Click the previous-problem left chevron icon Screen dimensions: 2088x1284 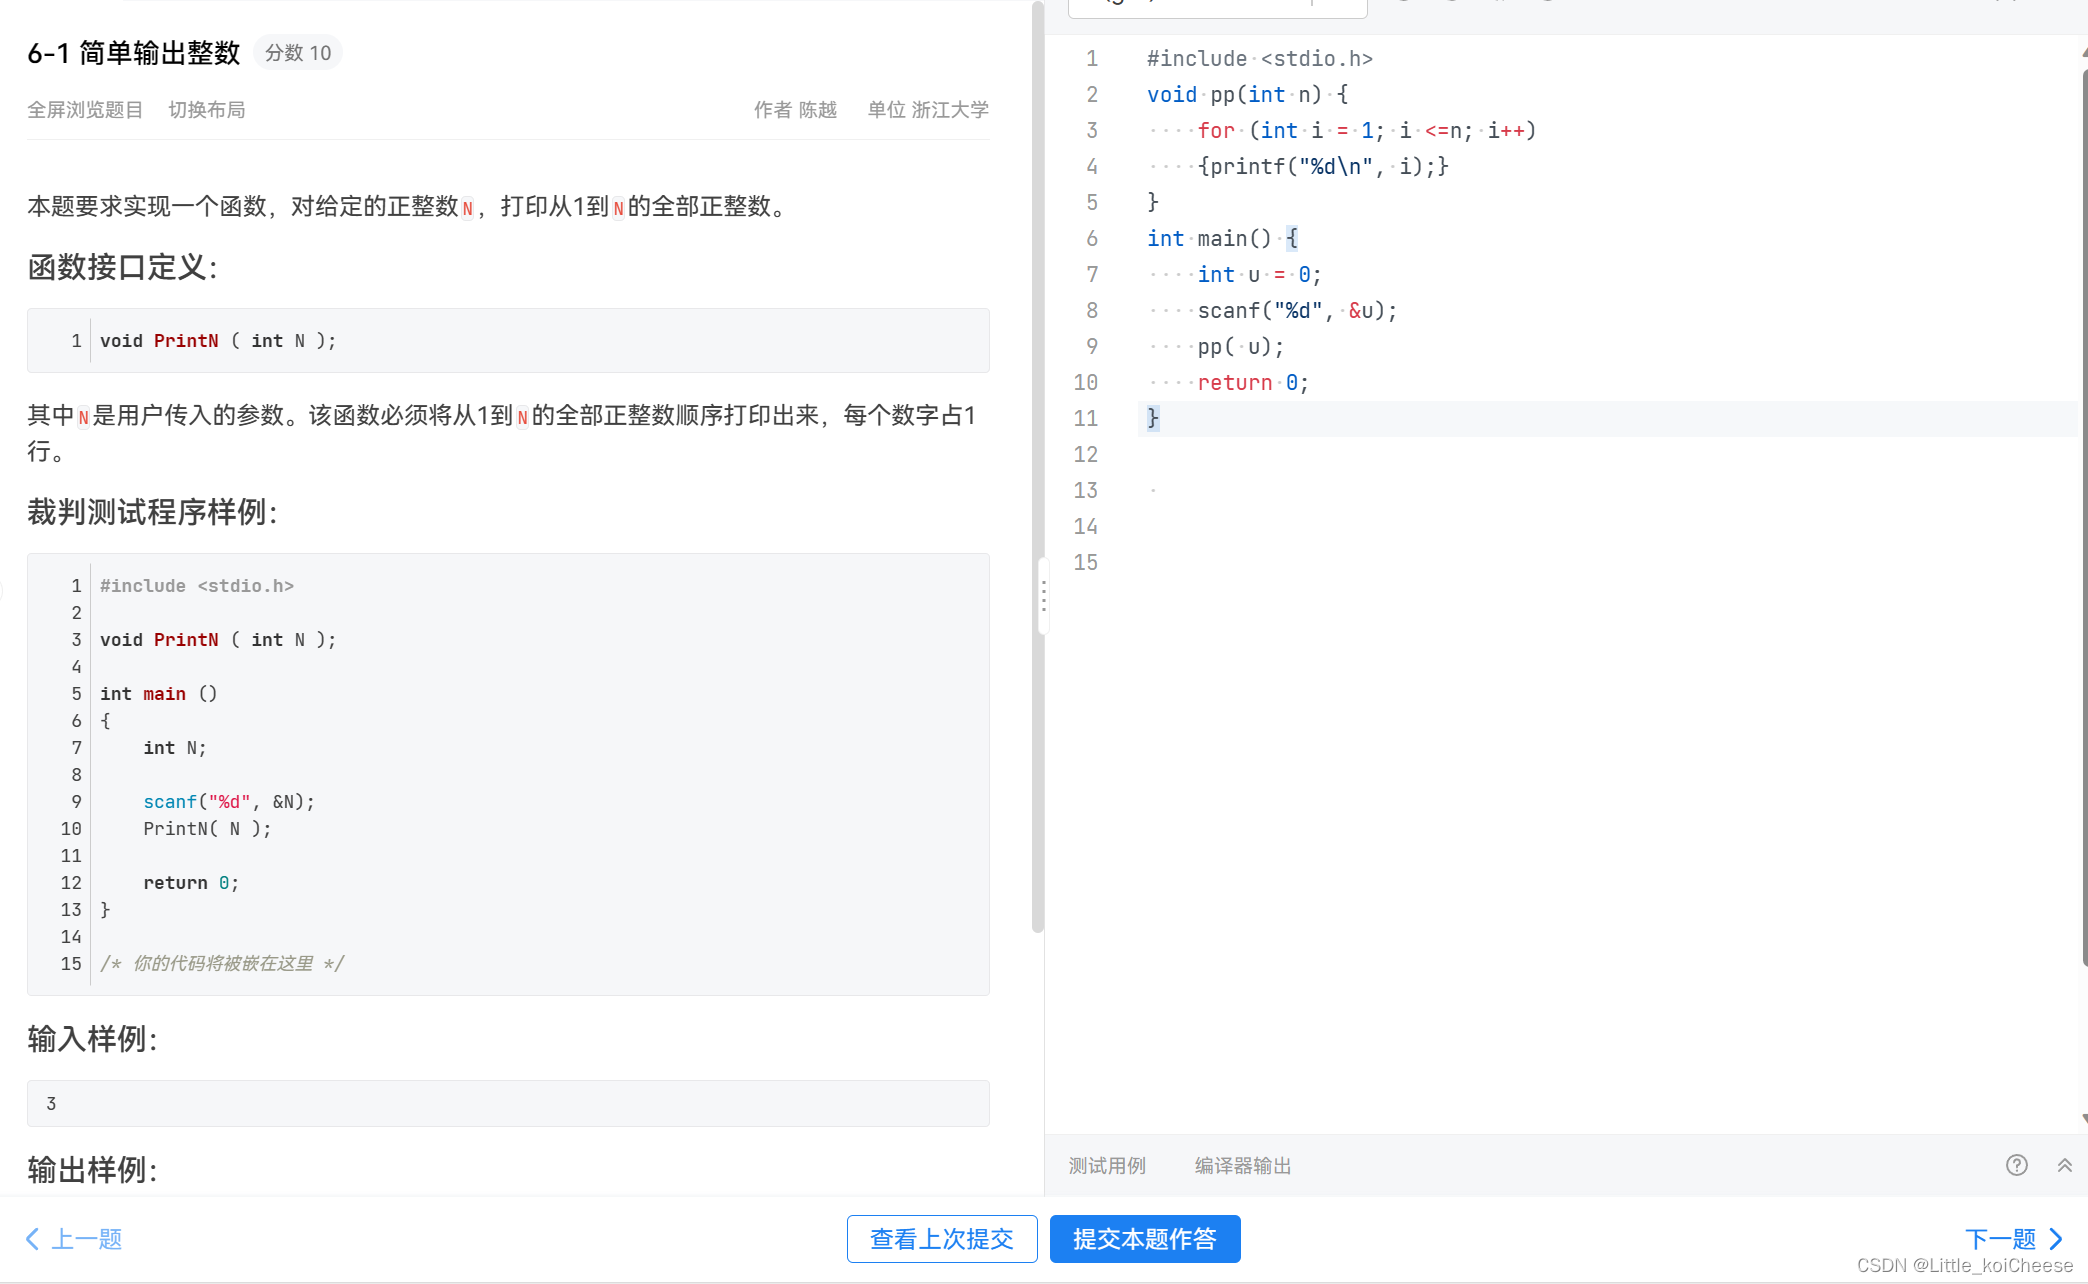tap(31, 1239)
